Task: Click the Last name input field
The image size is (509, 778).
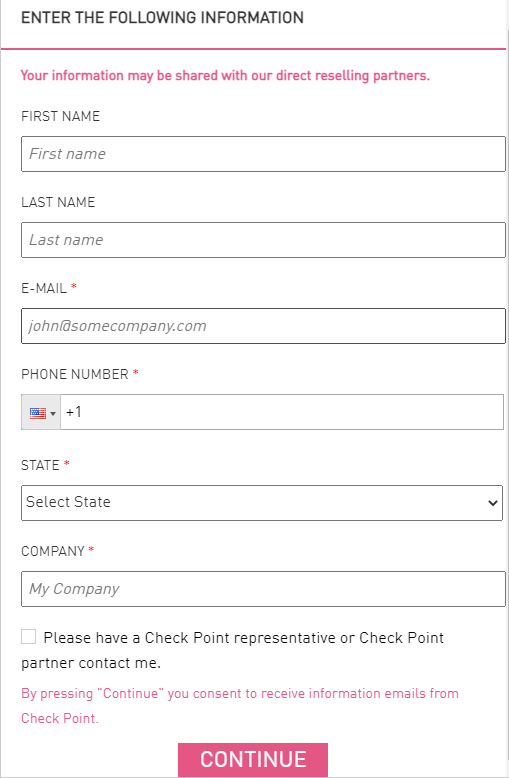Action: [263, 240]
